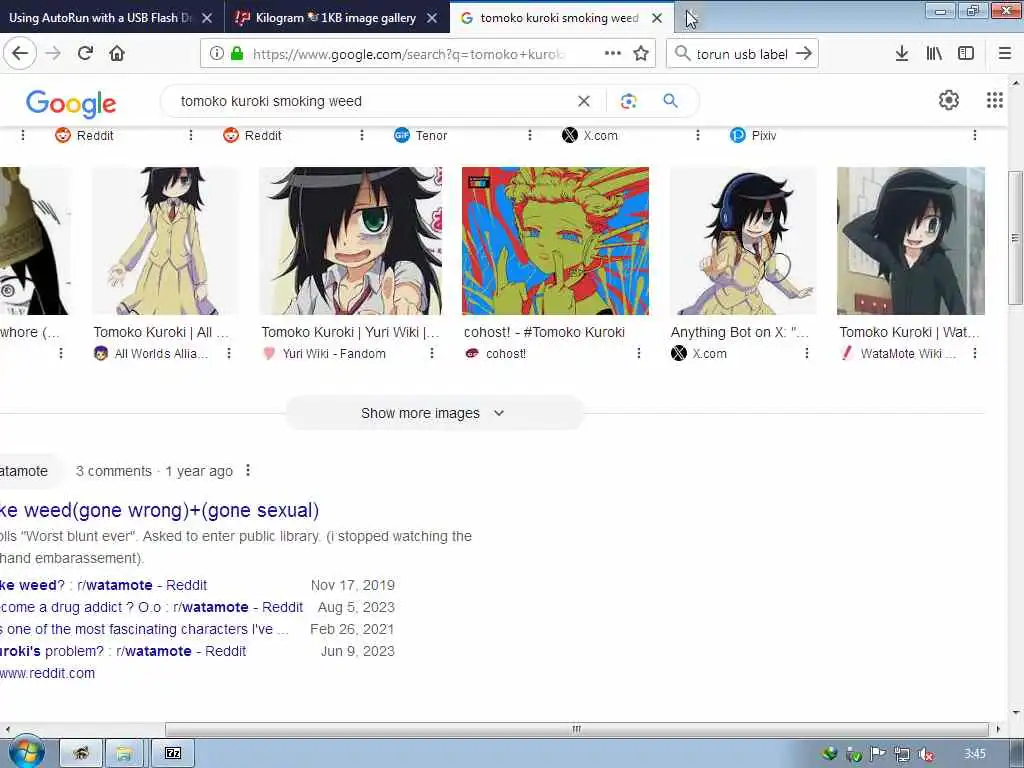Open the browser home page

point(117,54)
